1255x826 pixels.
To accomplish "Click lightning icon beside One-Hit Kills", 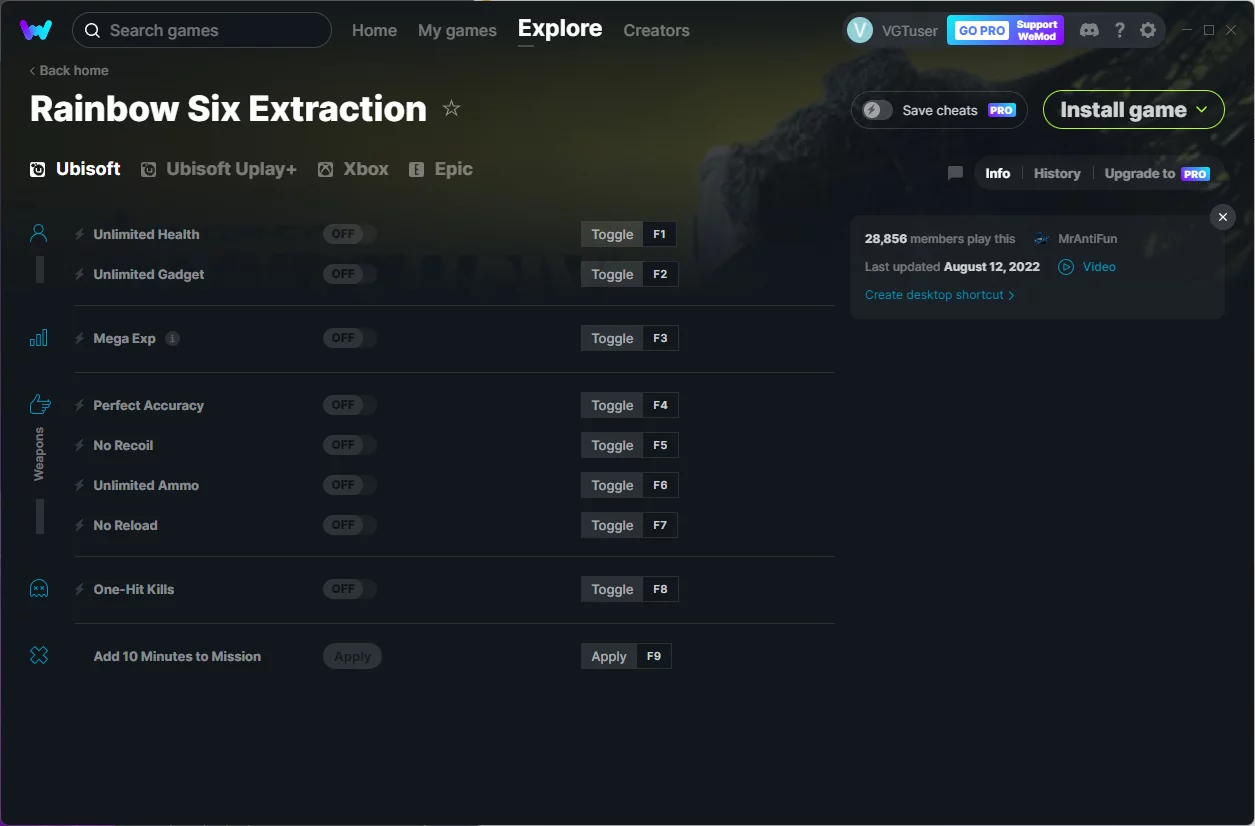I will click(80, 589).
